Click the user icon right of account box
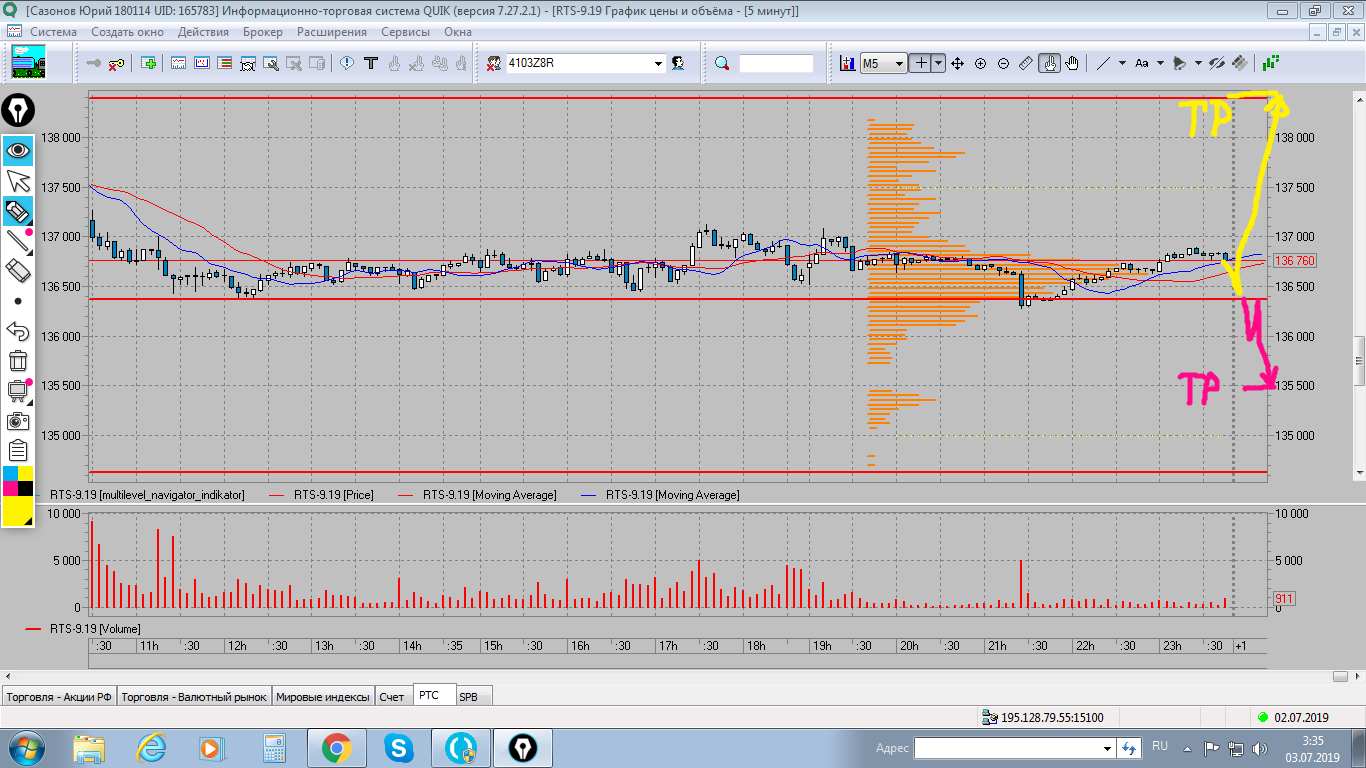This screenshot has height=768, width=1366. pos(678,63)
